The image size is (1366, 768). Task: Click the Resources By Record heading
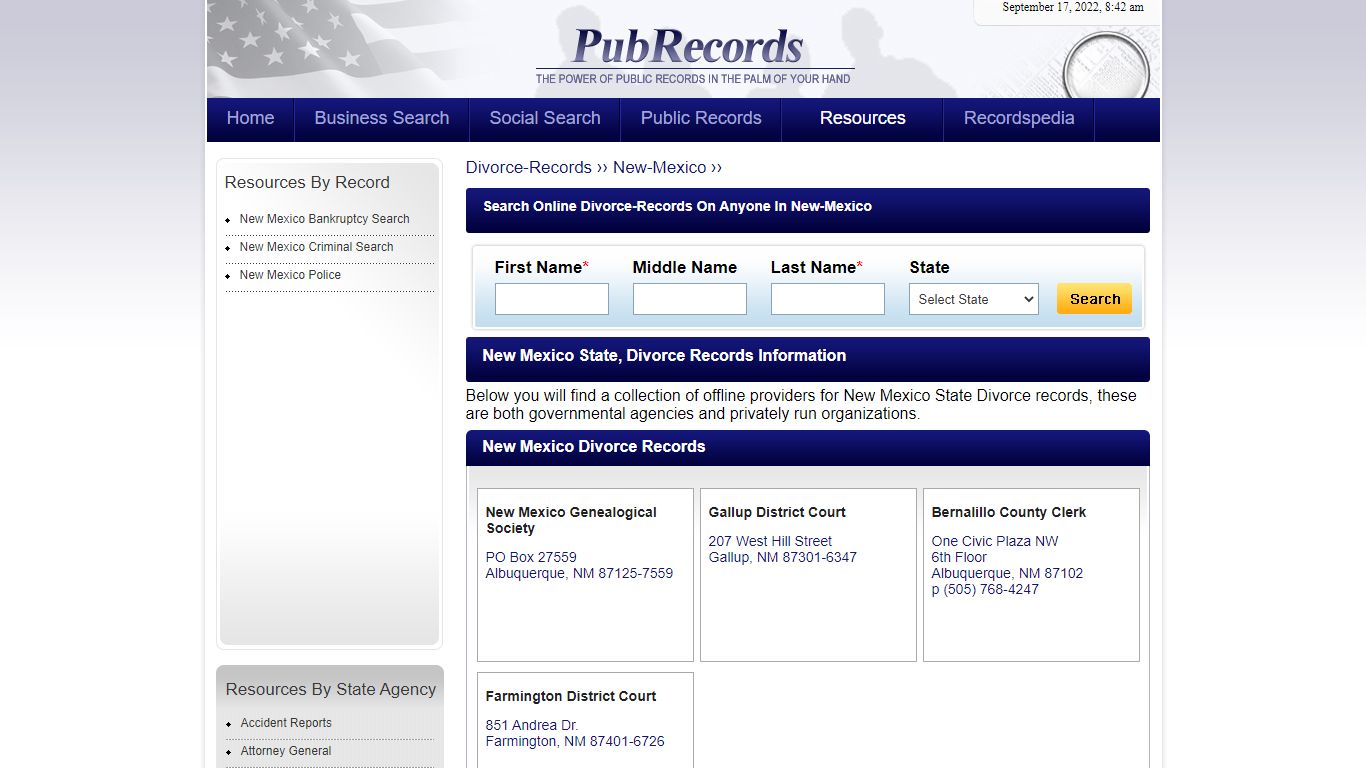point(307,182)
